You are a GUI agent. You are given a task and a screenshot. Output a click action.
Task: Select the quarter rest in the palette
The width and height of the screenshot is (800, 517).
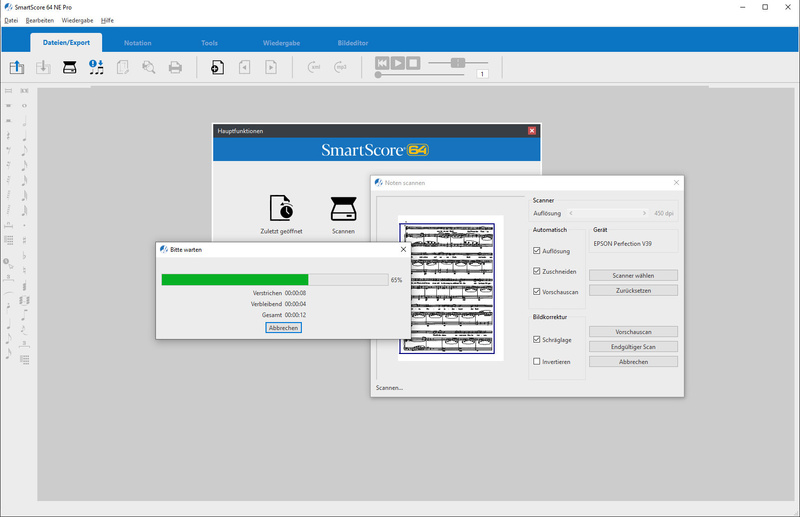[x=8, y=136]
